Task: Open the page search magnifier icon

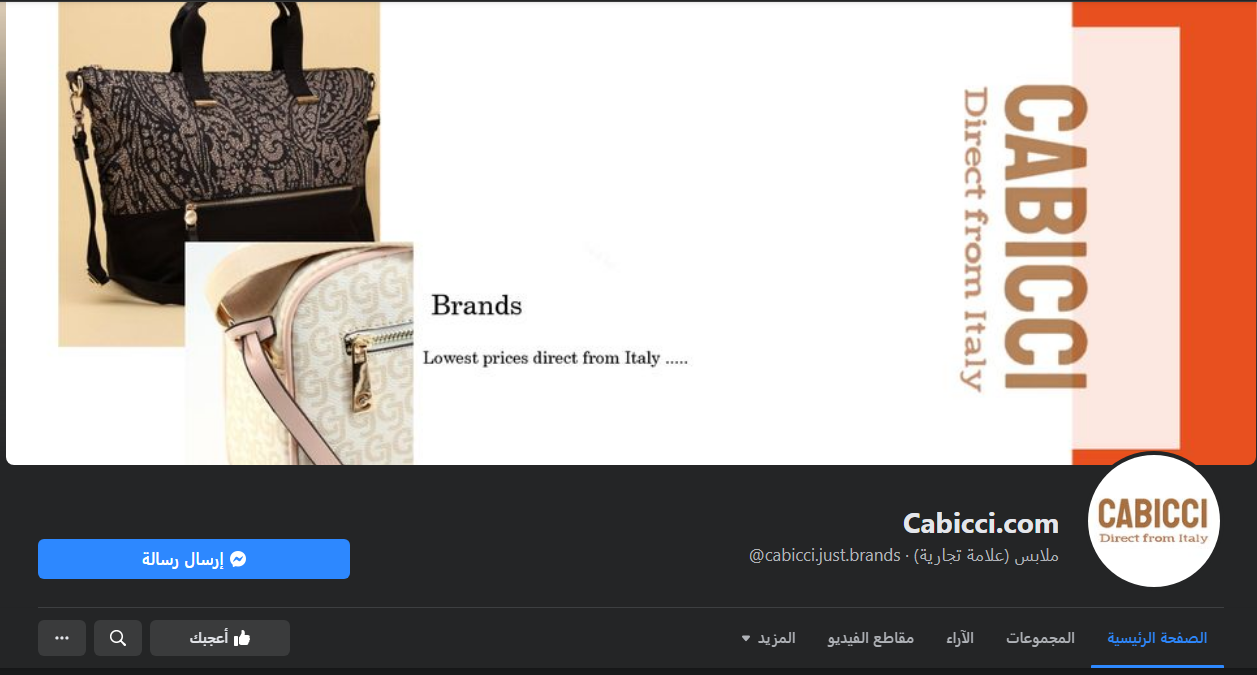Action: pyautogui.click(x=118, y=638)
